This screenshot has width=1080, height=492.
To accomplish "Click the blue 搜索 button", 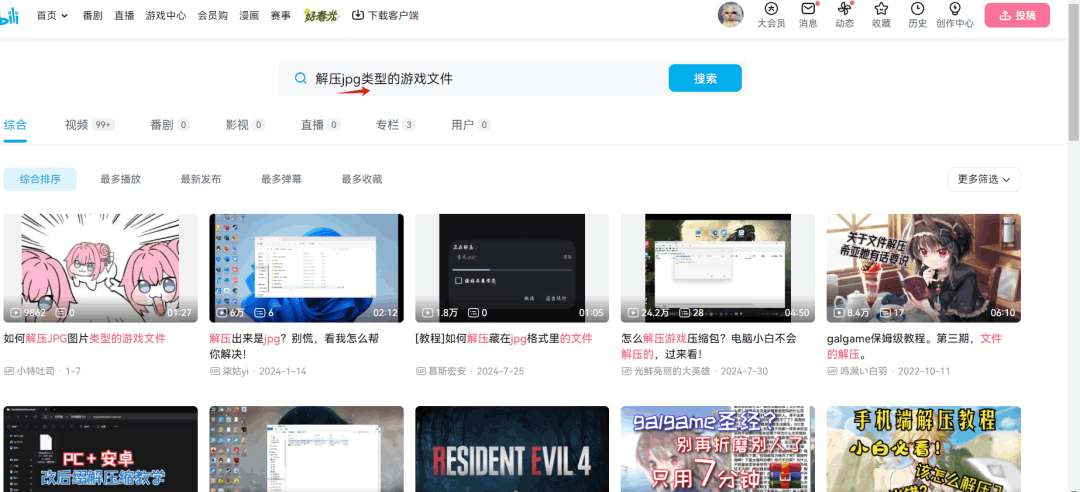I will (705, 78).
